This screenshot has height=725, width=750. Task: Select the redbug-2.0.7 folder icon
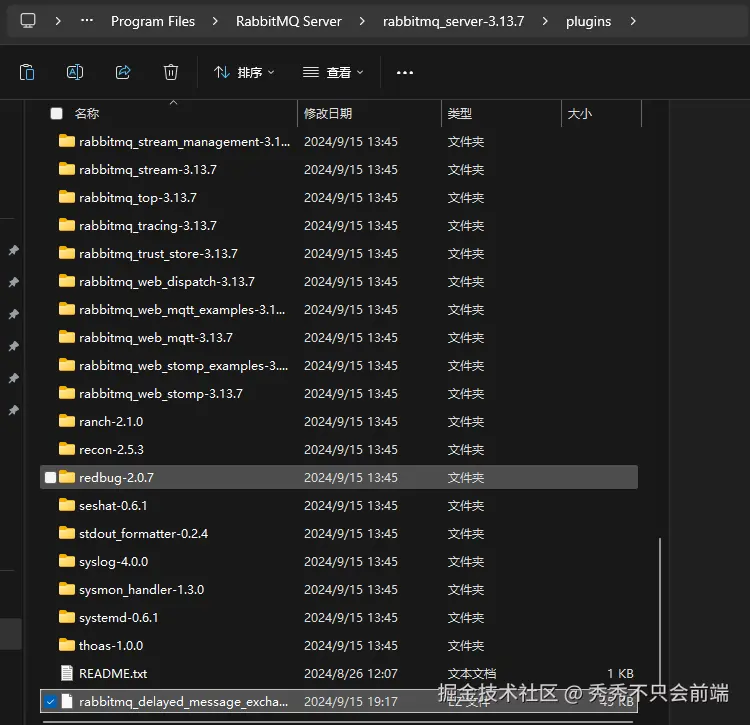coord(66,477)
